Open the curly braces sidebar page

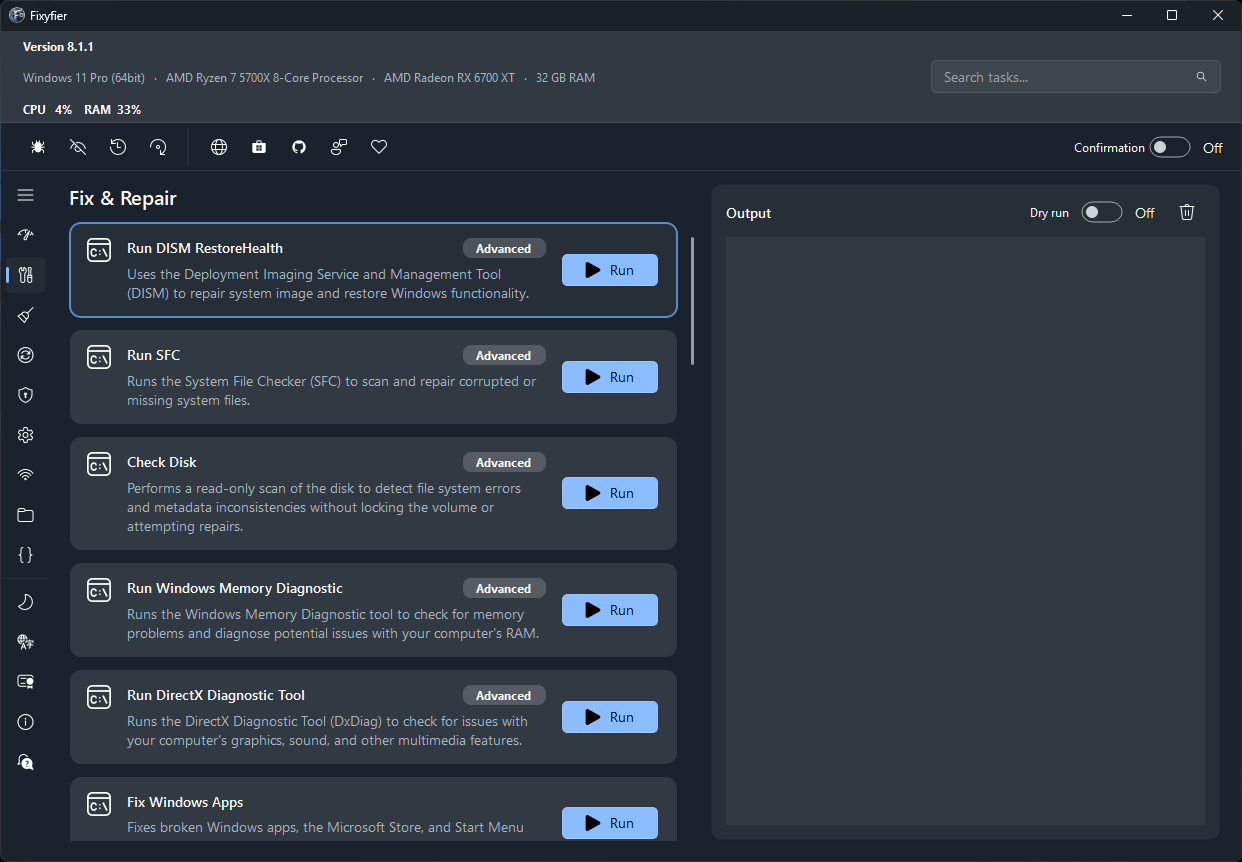tap(26, 555)
